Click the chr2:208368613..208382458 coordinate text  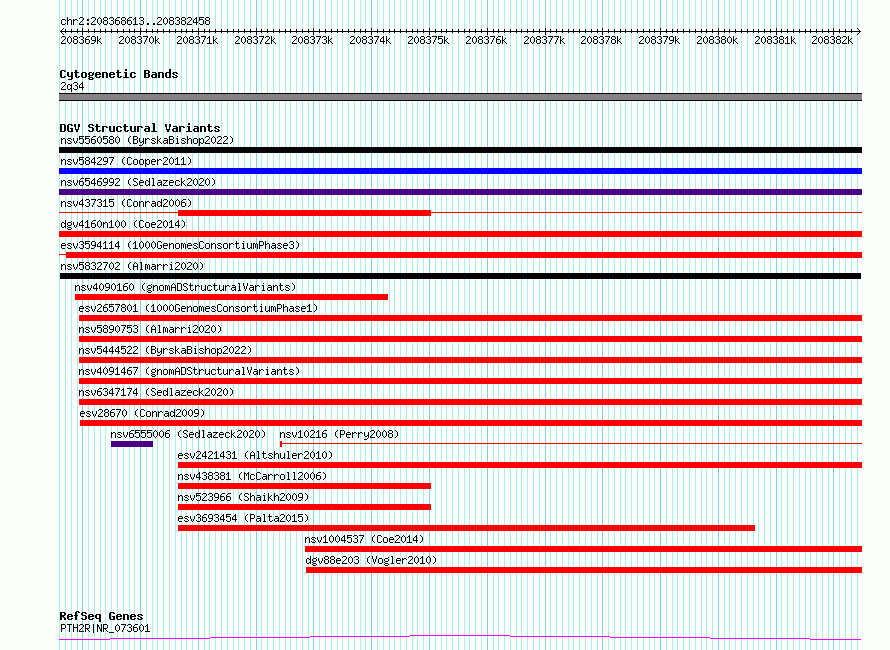click(x=135, y=21)
